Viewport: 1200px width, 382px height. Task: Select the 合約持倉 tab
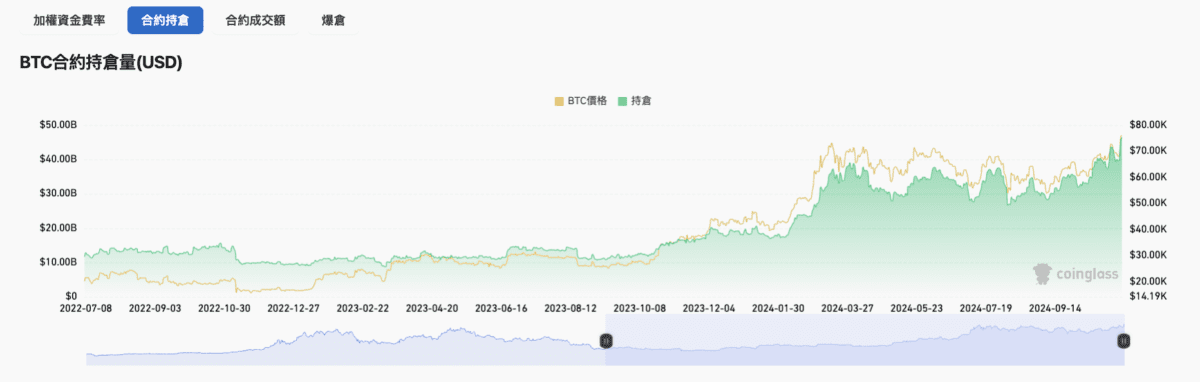(165, 20)
